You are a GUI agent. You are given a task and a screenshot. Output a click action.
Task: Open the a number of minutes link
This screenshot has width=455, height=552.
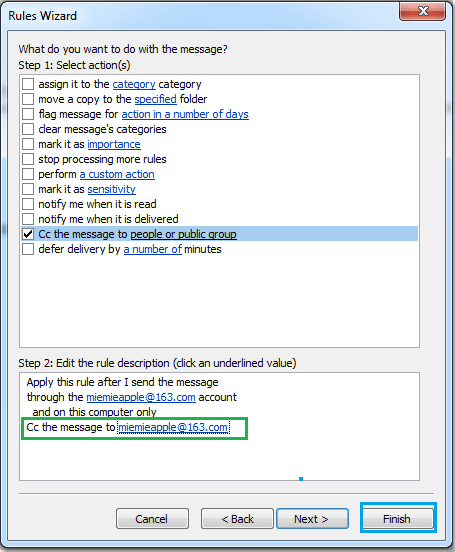coord(152,249)
